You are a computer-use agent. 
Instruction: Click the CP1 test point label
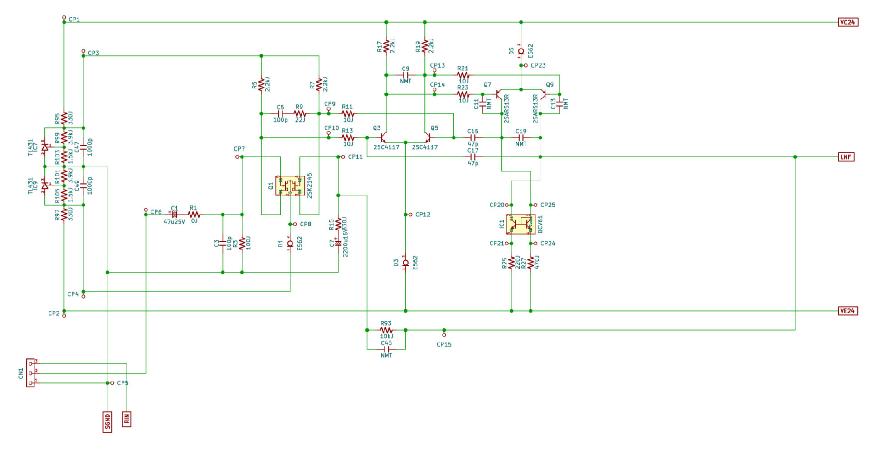click(74, 19)
